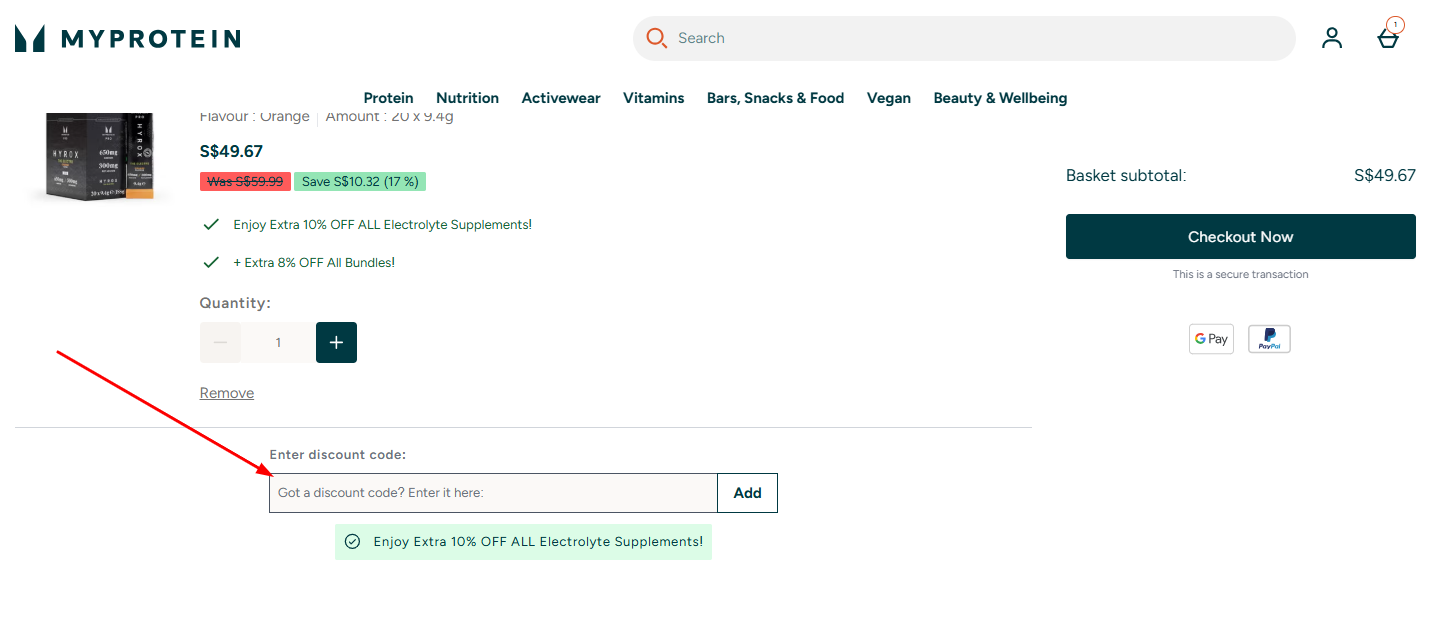The width and height of the screenshot is (1447, 619).
Task: Pay with the PayPal icon
Action: tap(1269, 339)
